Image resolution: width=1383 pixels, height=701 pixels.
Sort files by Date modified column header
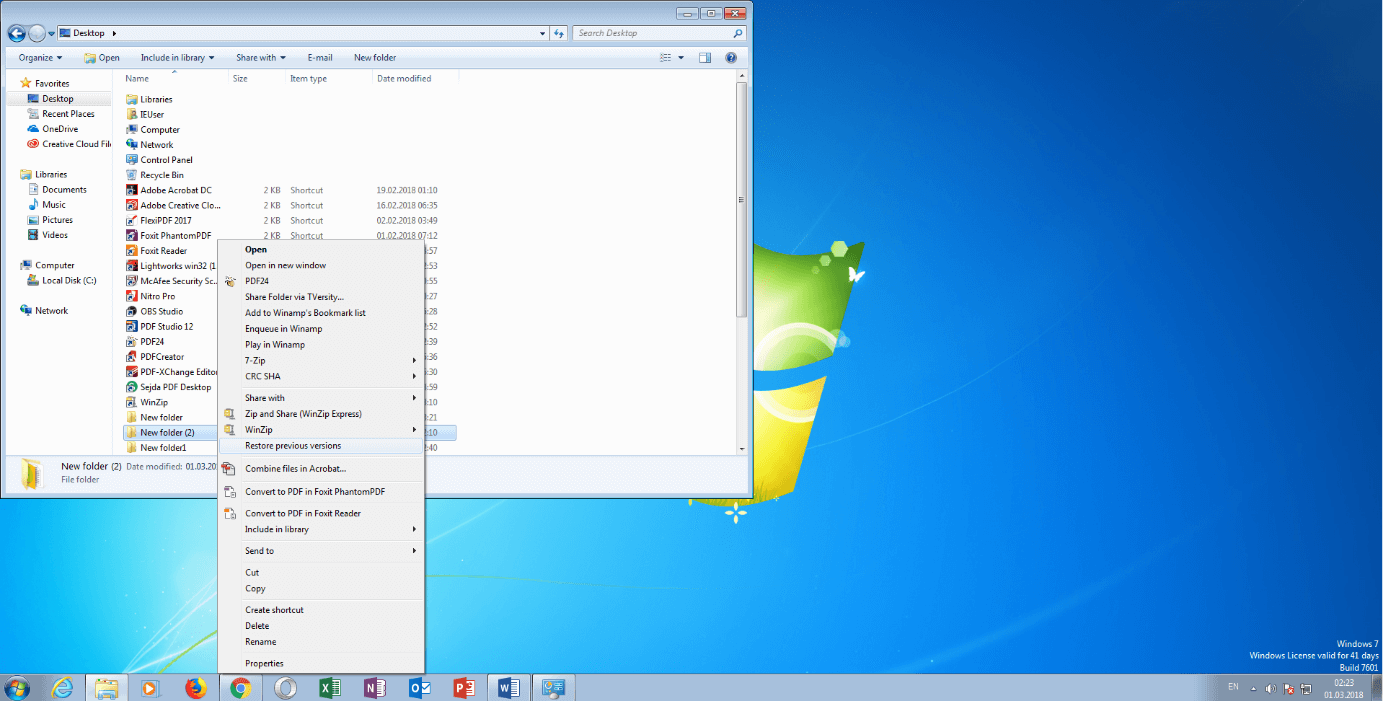[415, 78]
